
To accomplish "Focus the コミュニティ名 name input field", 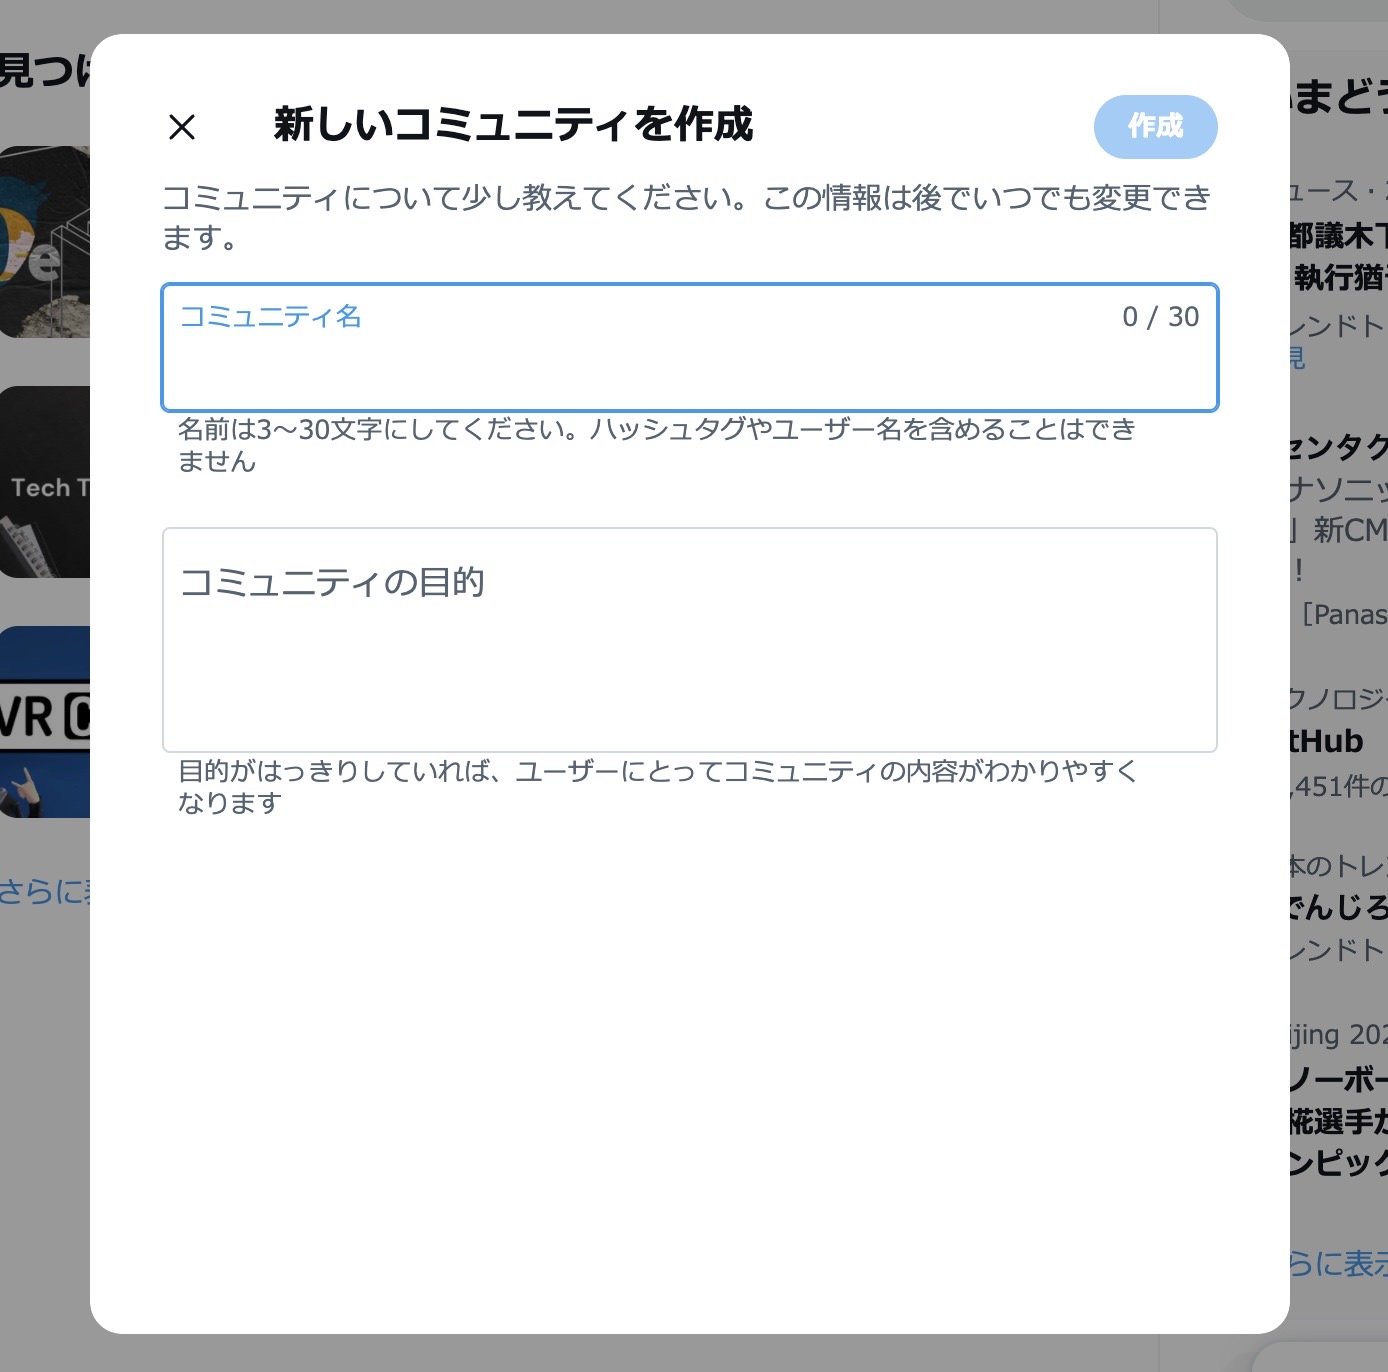I will point(690,348).
